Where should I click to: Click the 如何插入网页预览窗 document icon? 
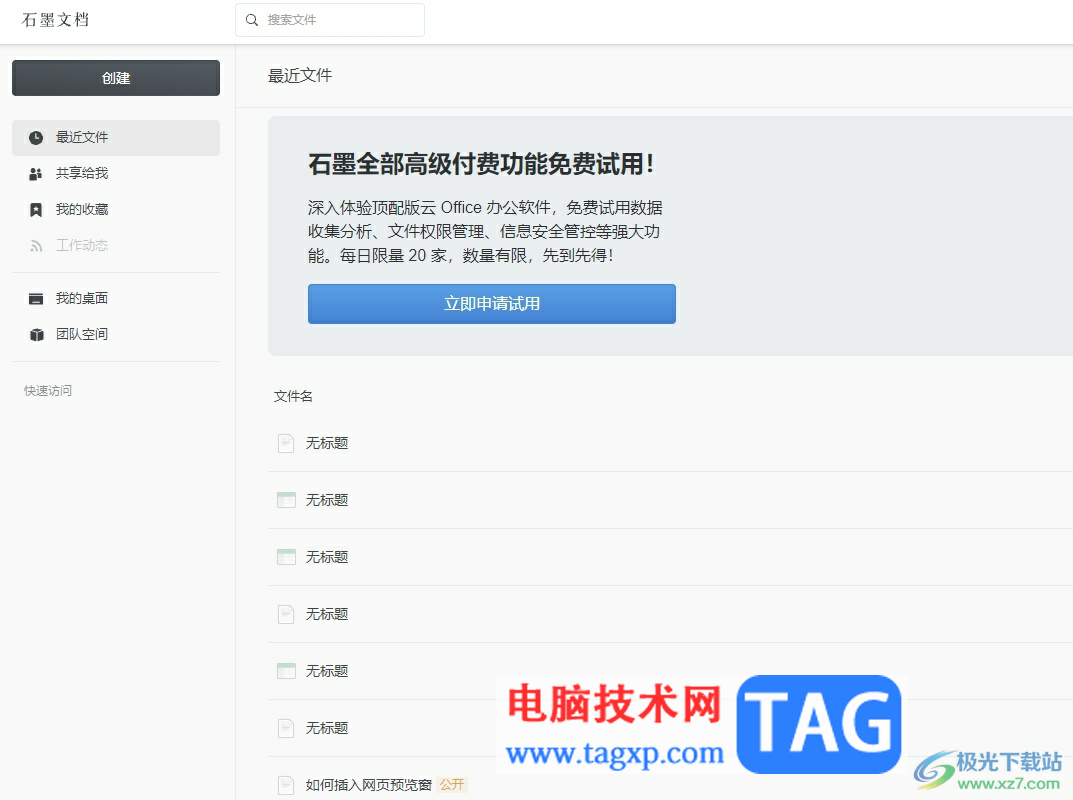(286, 785)
